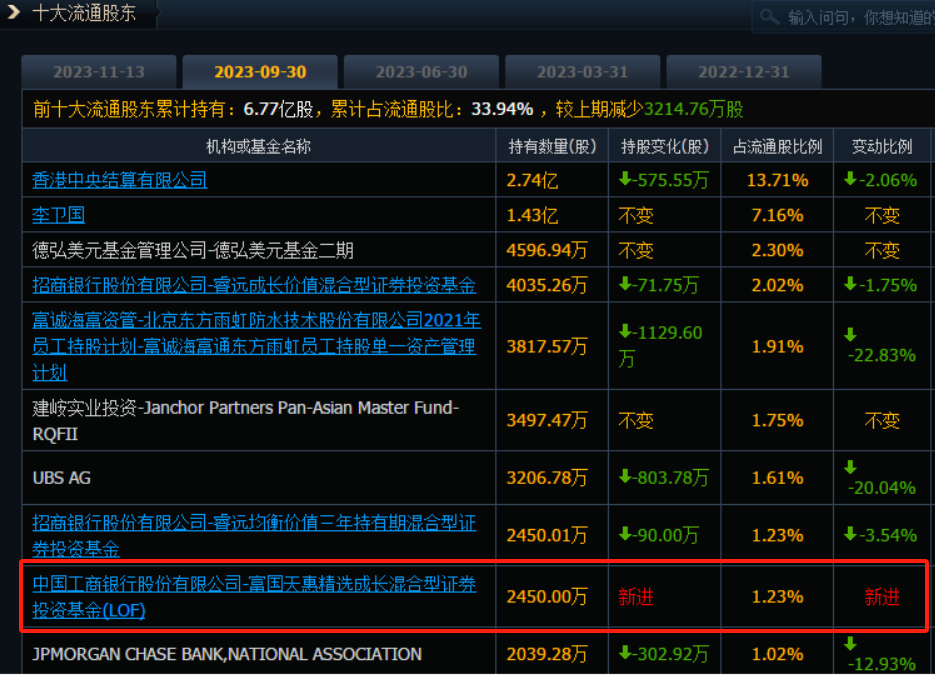Click the -12.93% change ratio value
The height and width of the screenshot is (681, 935).
(881, 664)
